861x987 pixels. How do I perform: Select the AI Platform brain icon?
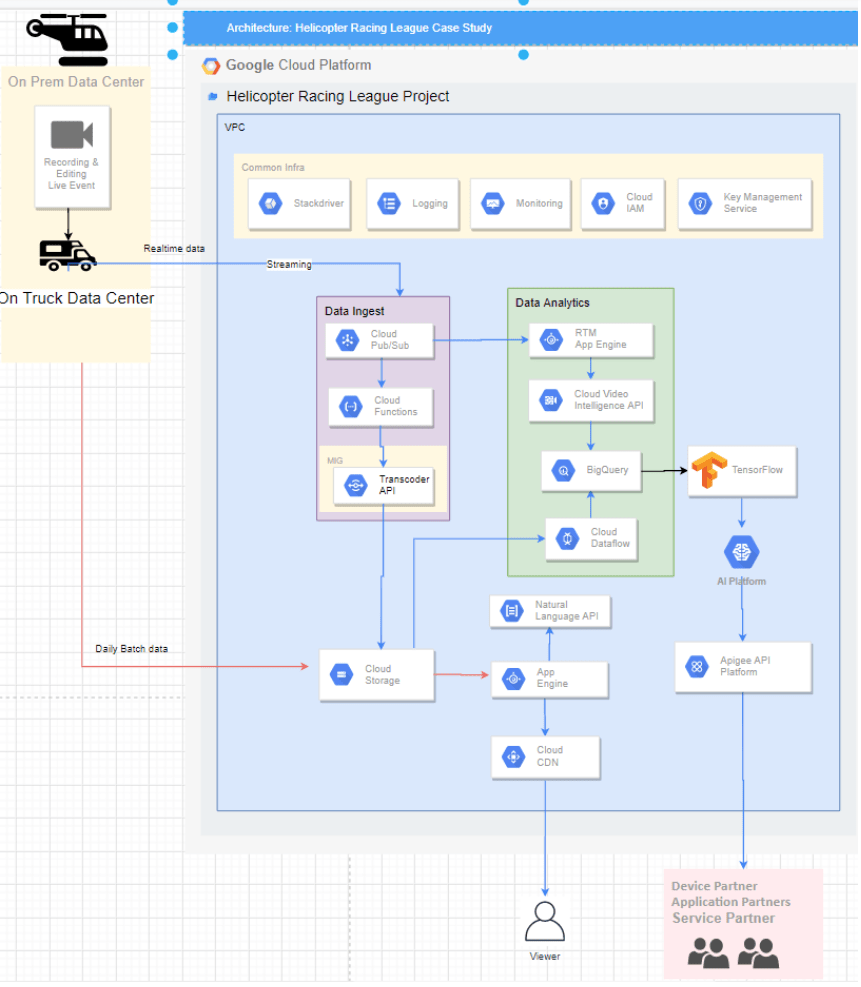[x=741, y=551]
